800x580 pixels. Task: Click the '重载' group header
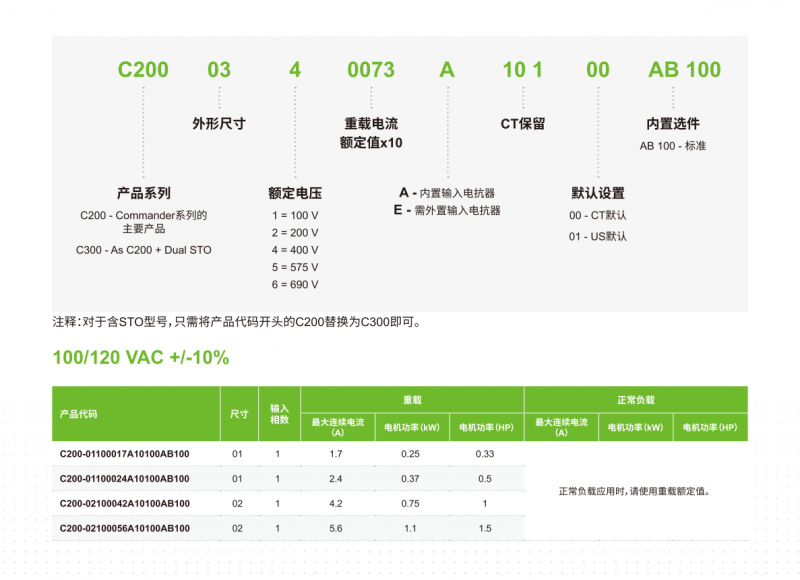[412, 400]
